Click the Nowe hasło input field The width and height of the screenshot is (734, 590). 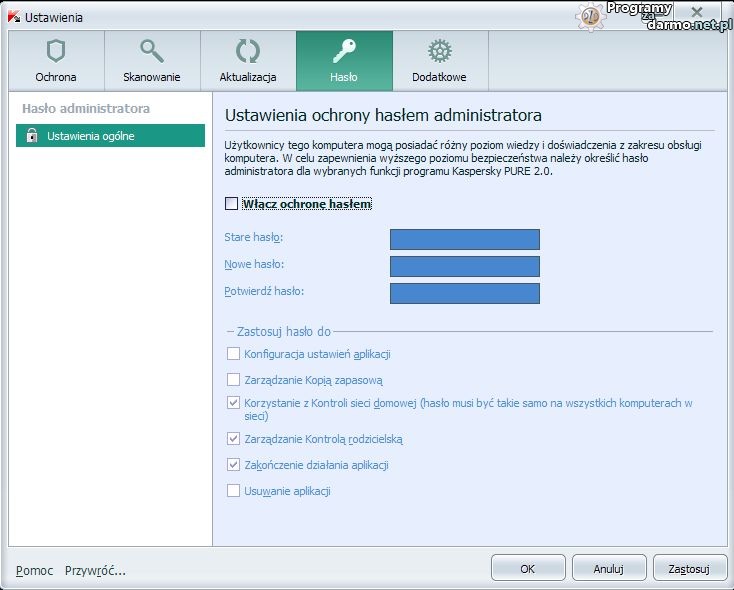[x=465, y=266]
